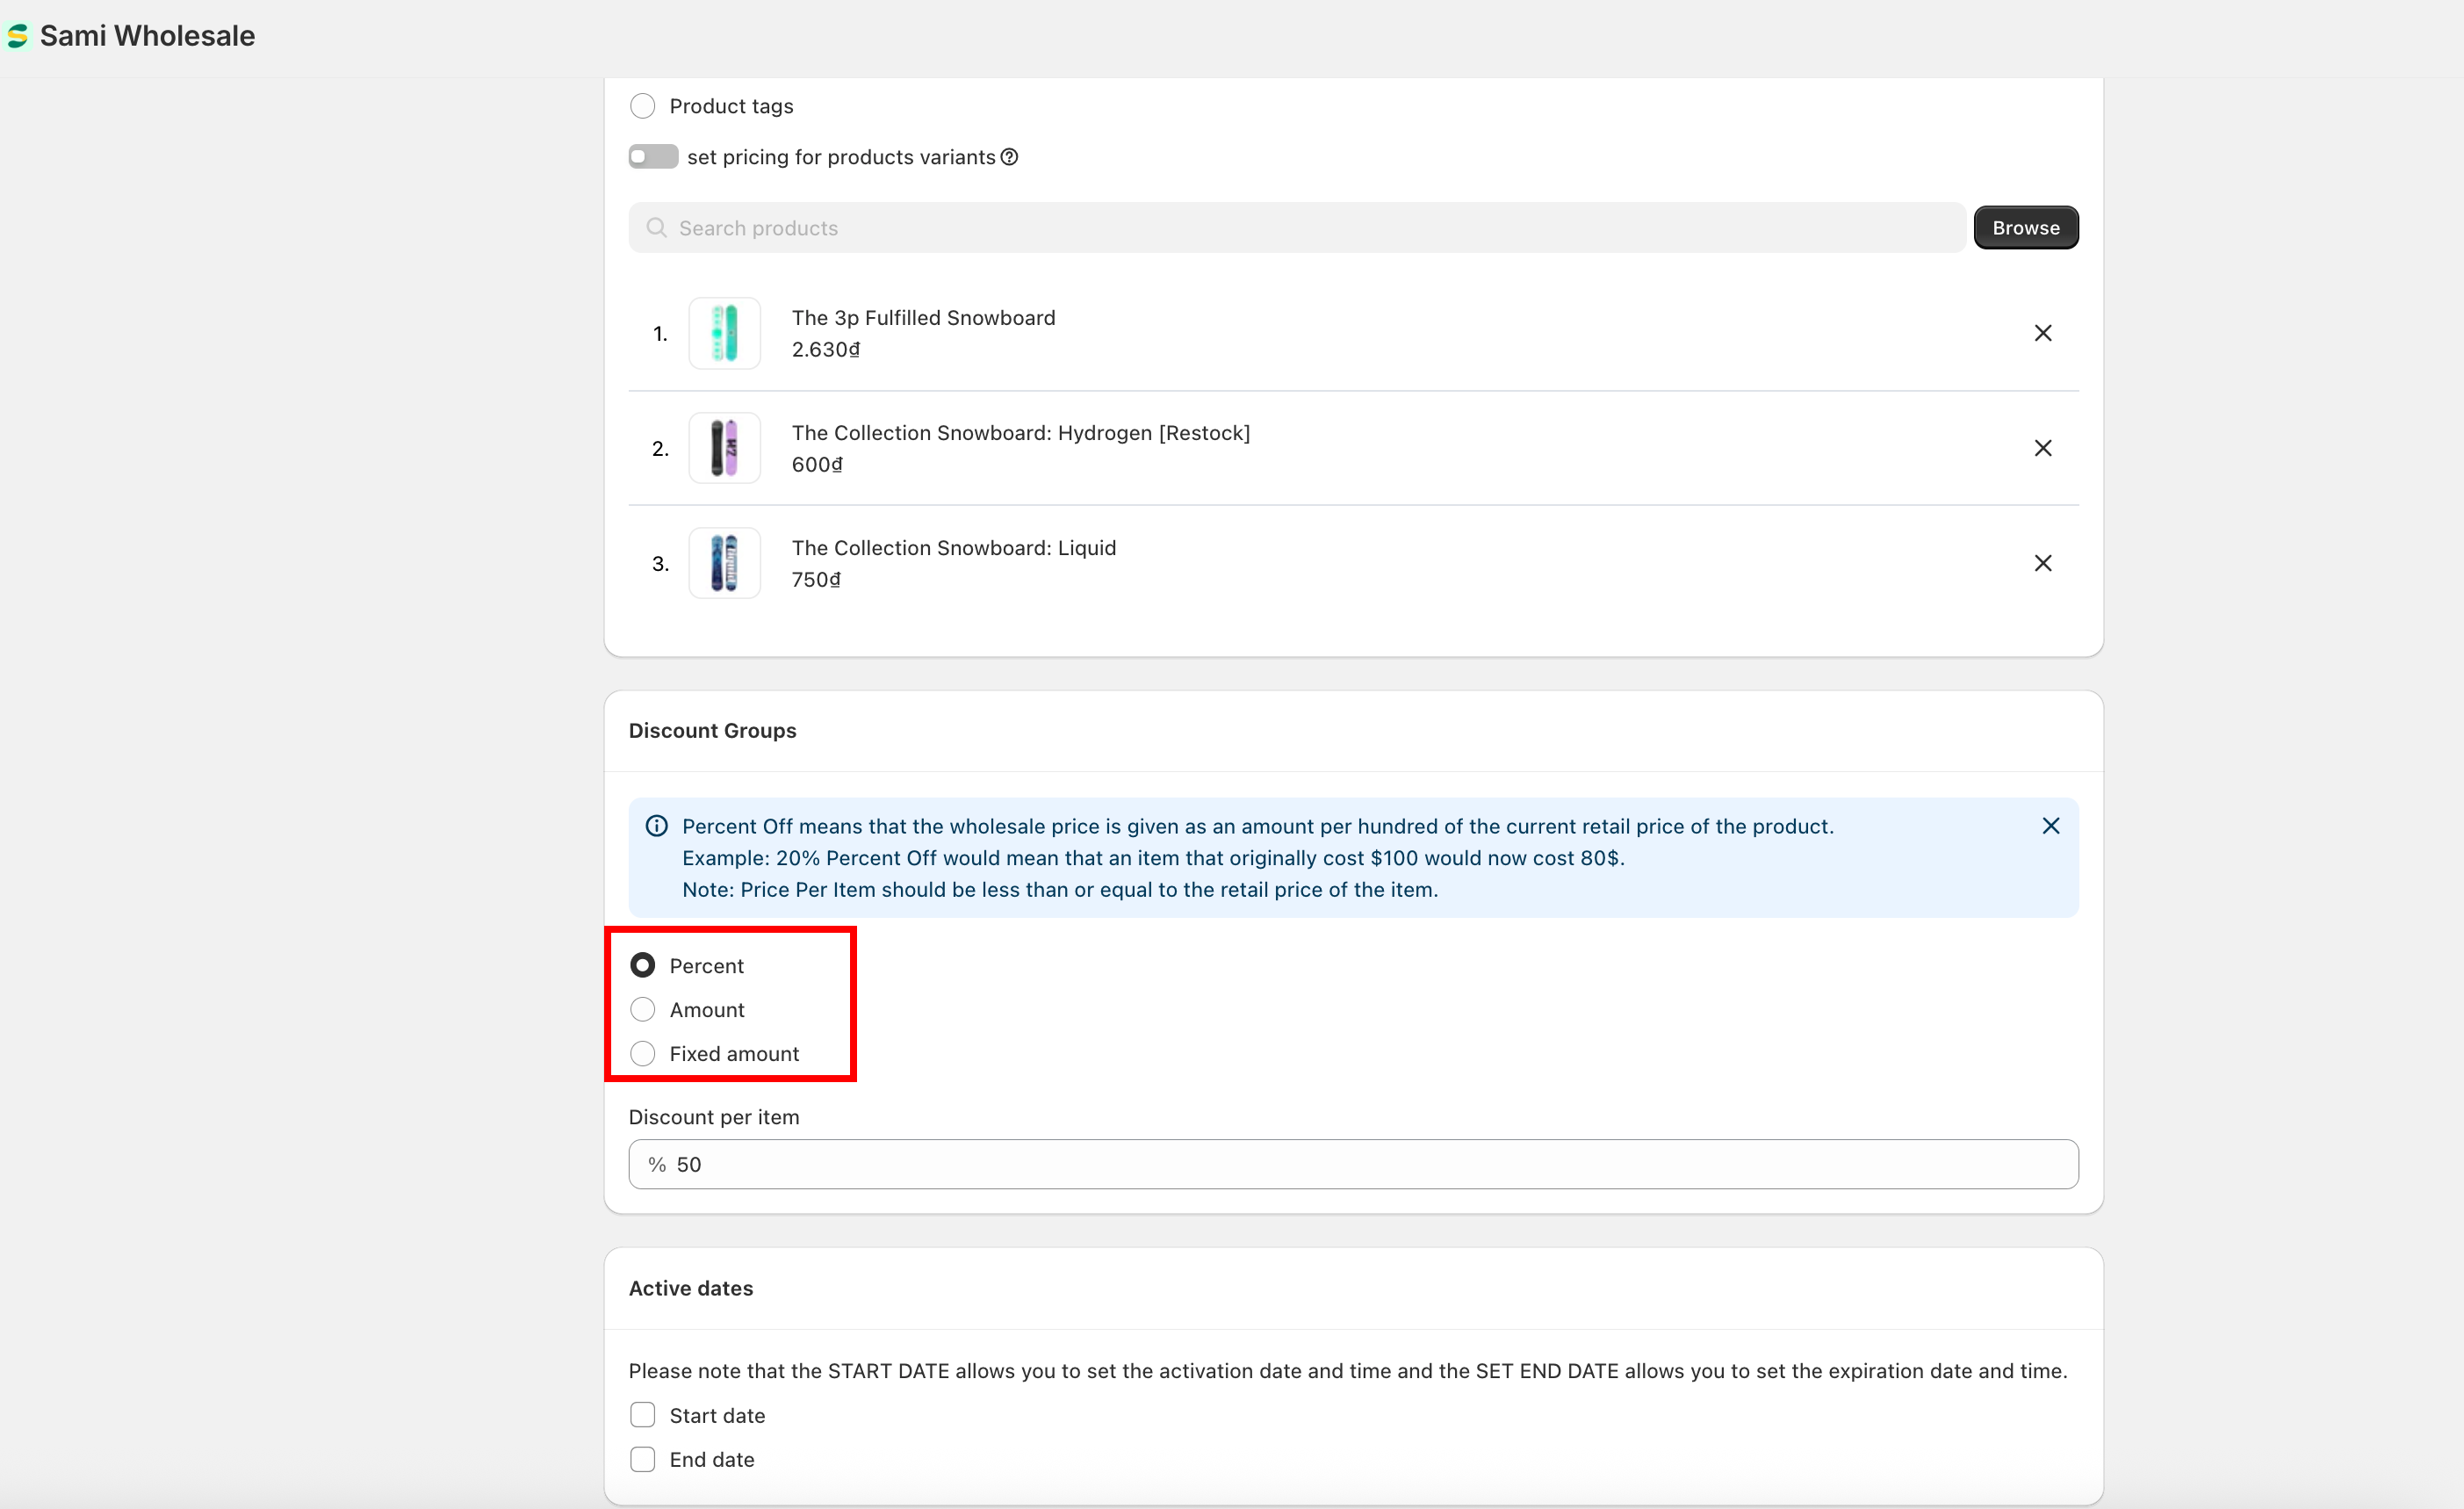Choose the Fixed amount radio button

(x=643, y=1054)
